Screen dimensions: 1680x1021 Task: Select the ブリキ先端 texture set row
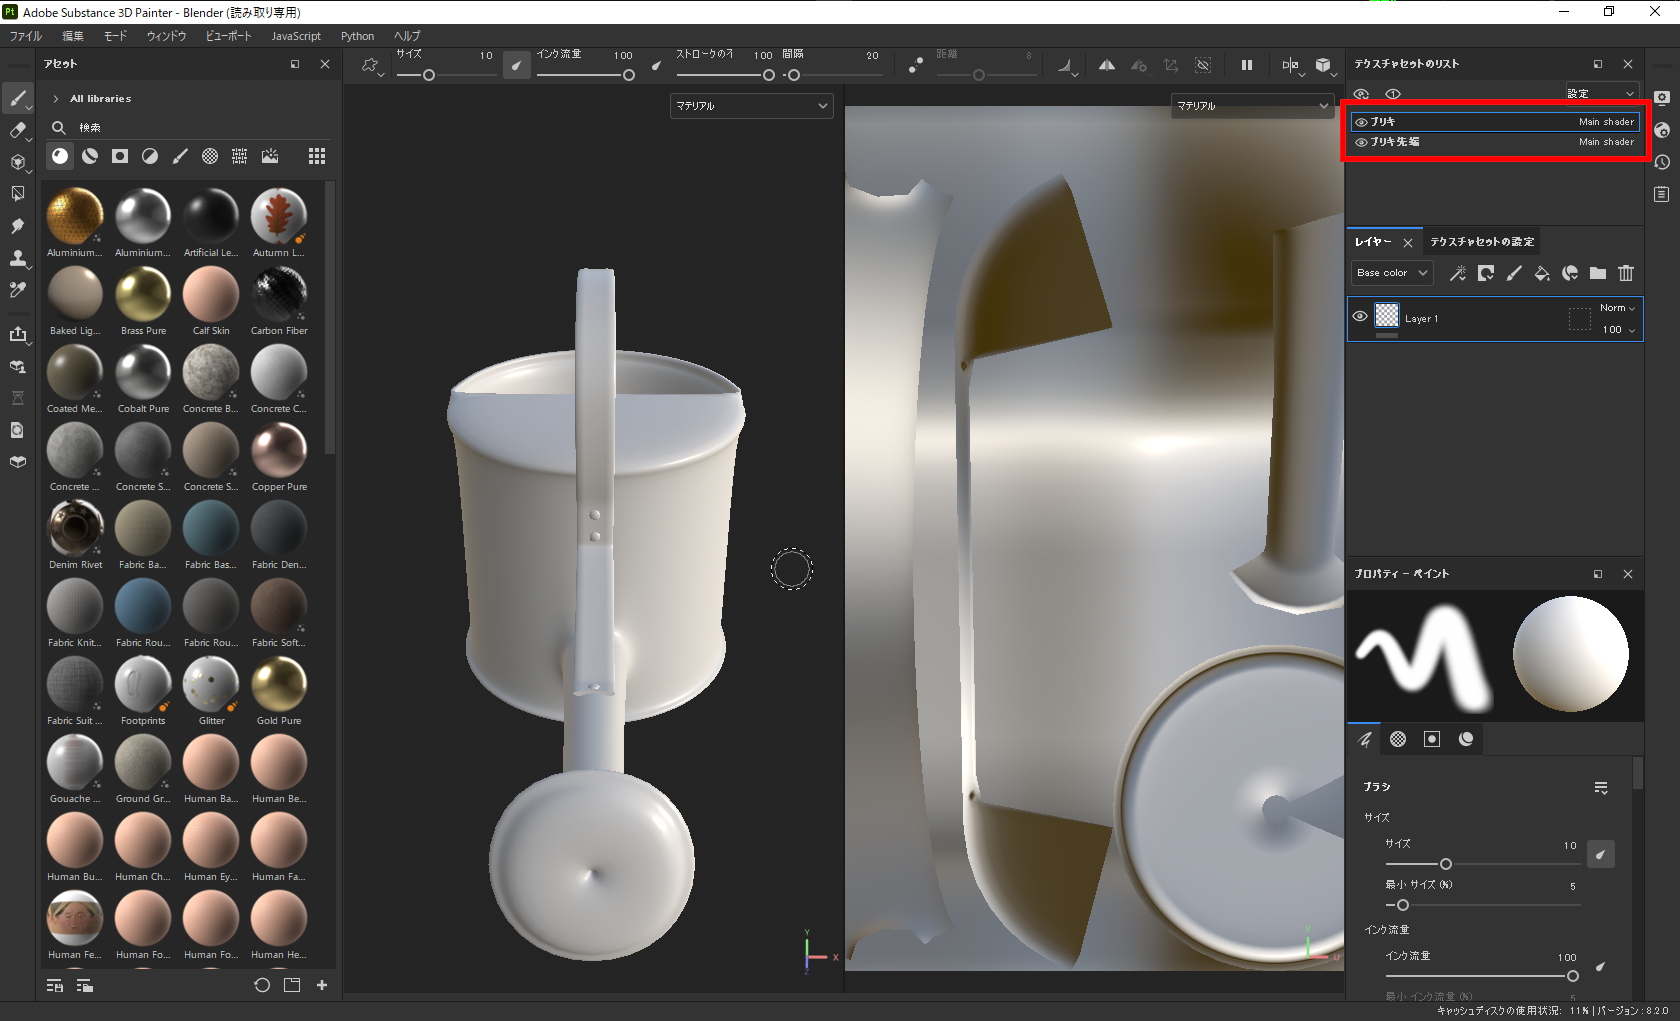pos(1495,142)
